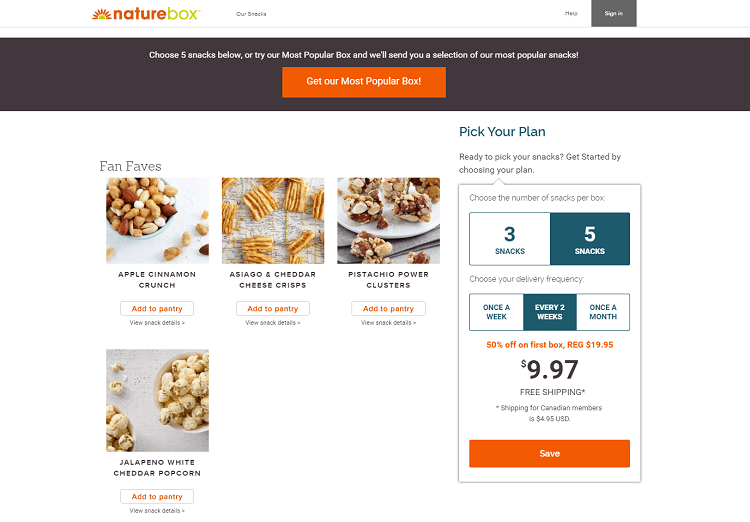Open the Pistachio Power Clusters photo

388,220
